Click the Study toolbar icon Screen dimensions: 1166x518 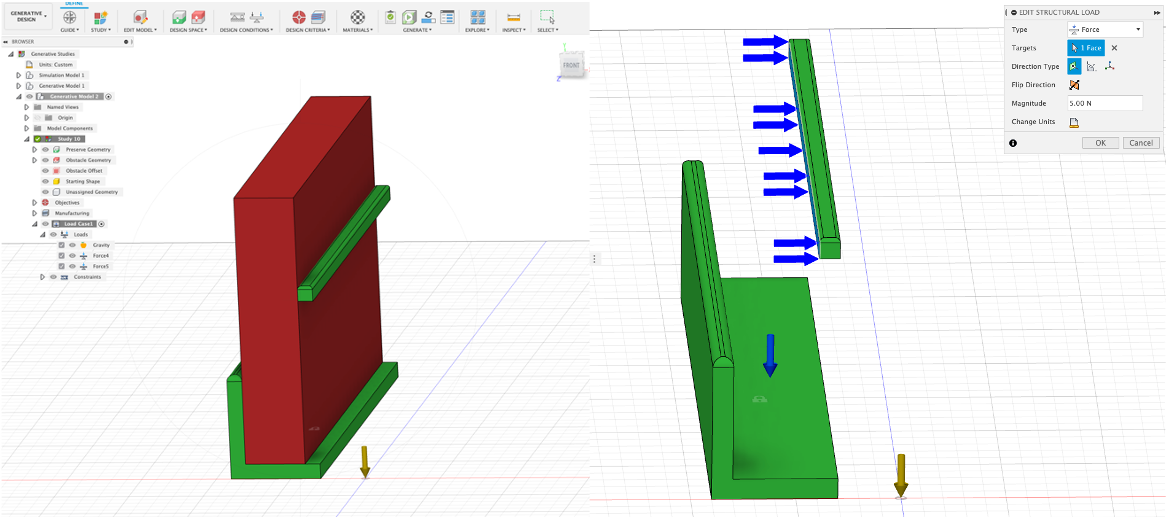[x=100, y=16]
